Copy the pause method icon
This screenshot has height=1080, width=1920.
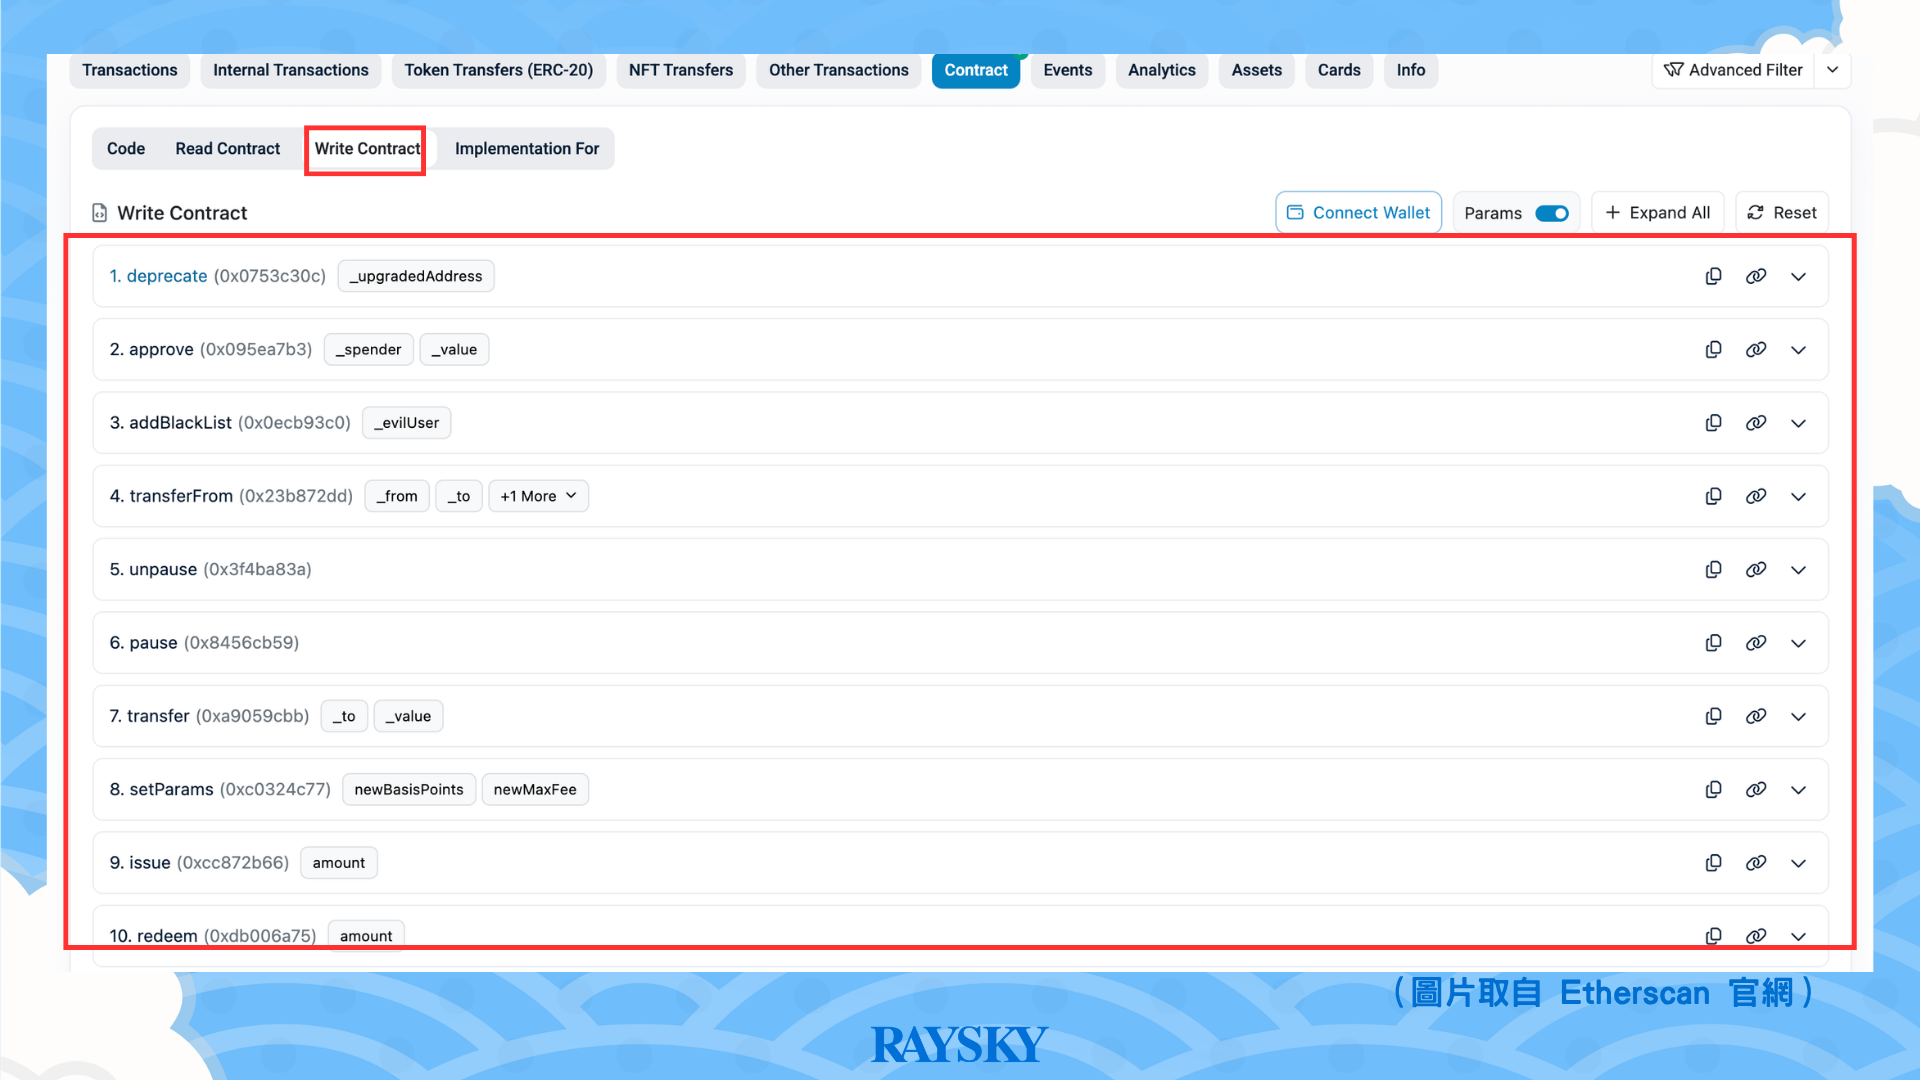tap(1713, 643)
